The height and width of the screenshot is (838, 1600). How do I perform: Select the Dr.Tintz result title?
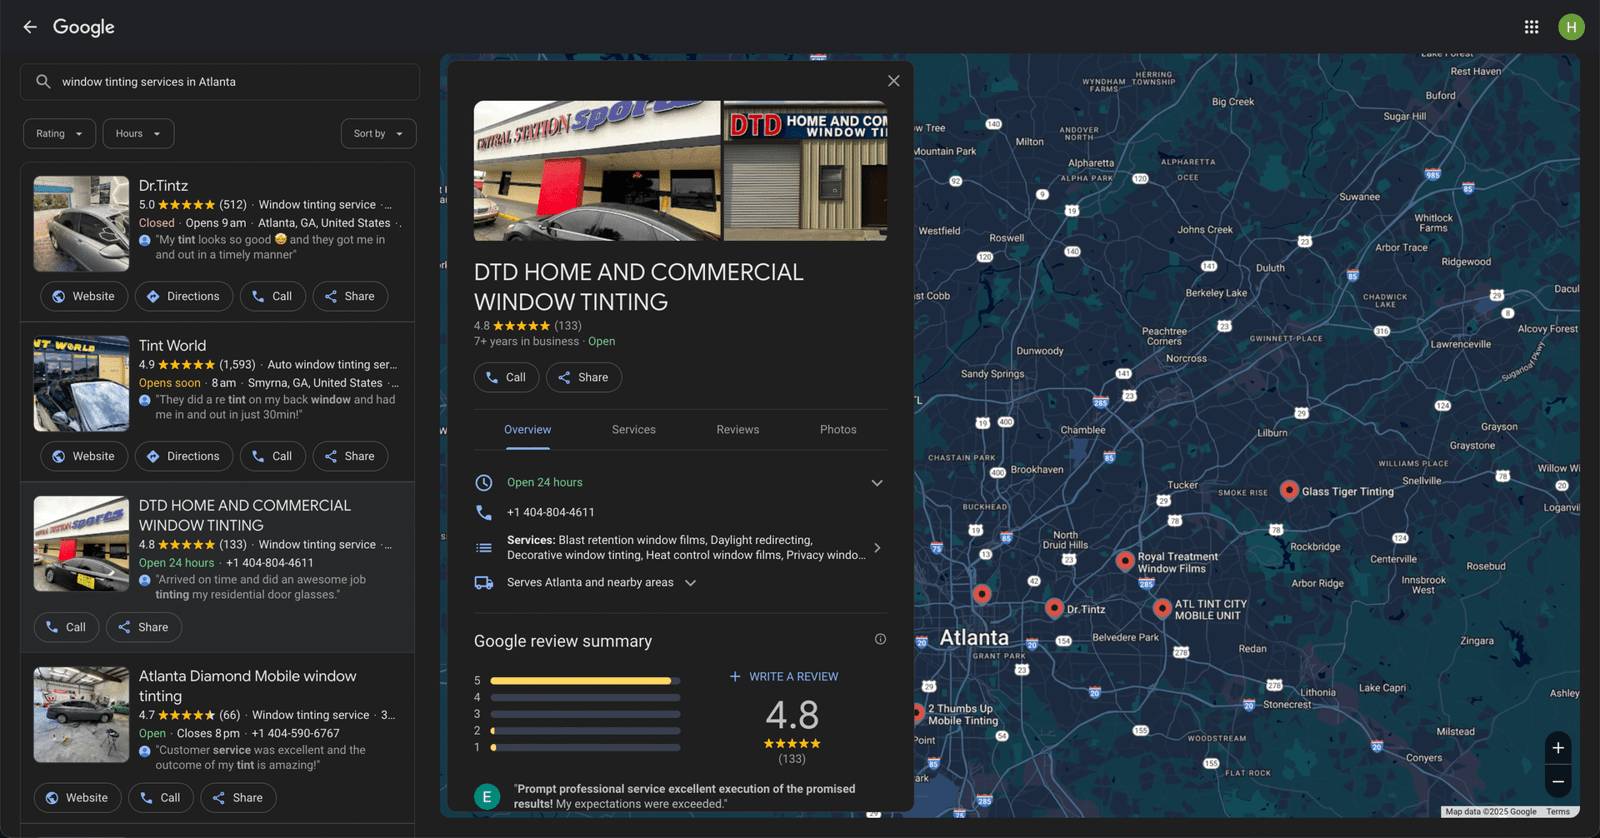pos(163,186)
